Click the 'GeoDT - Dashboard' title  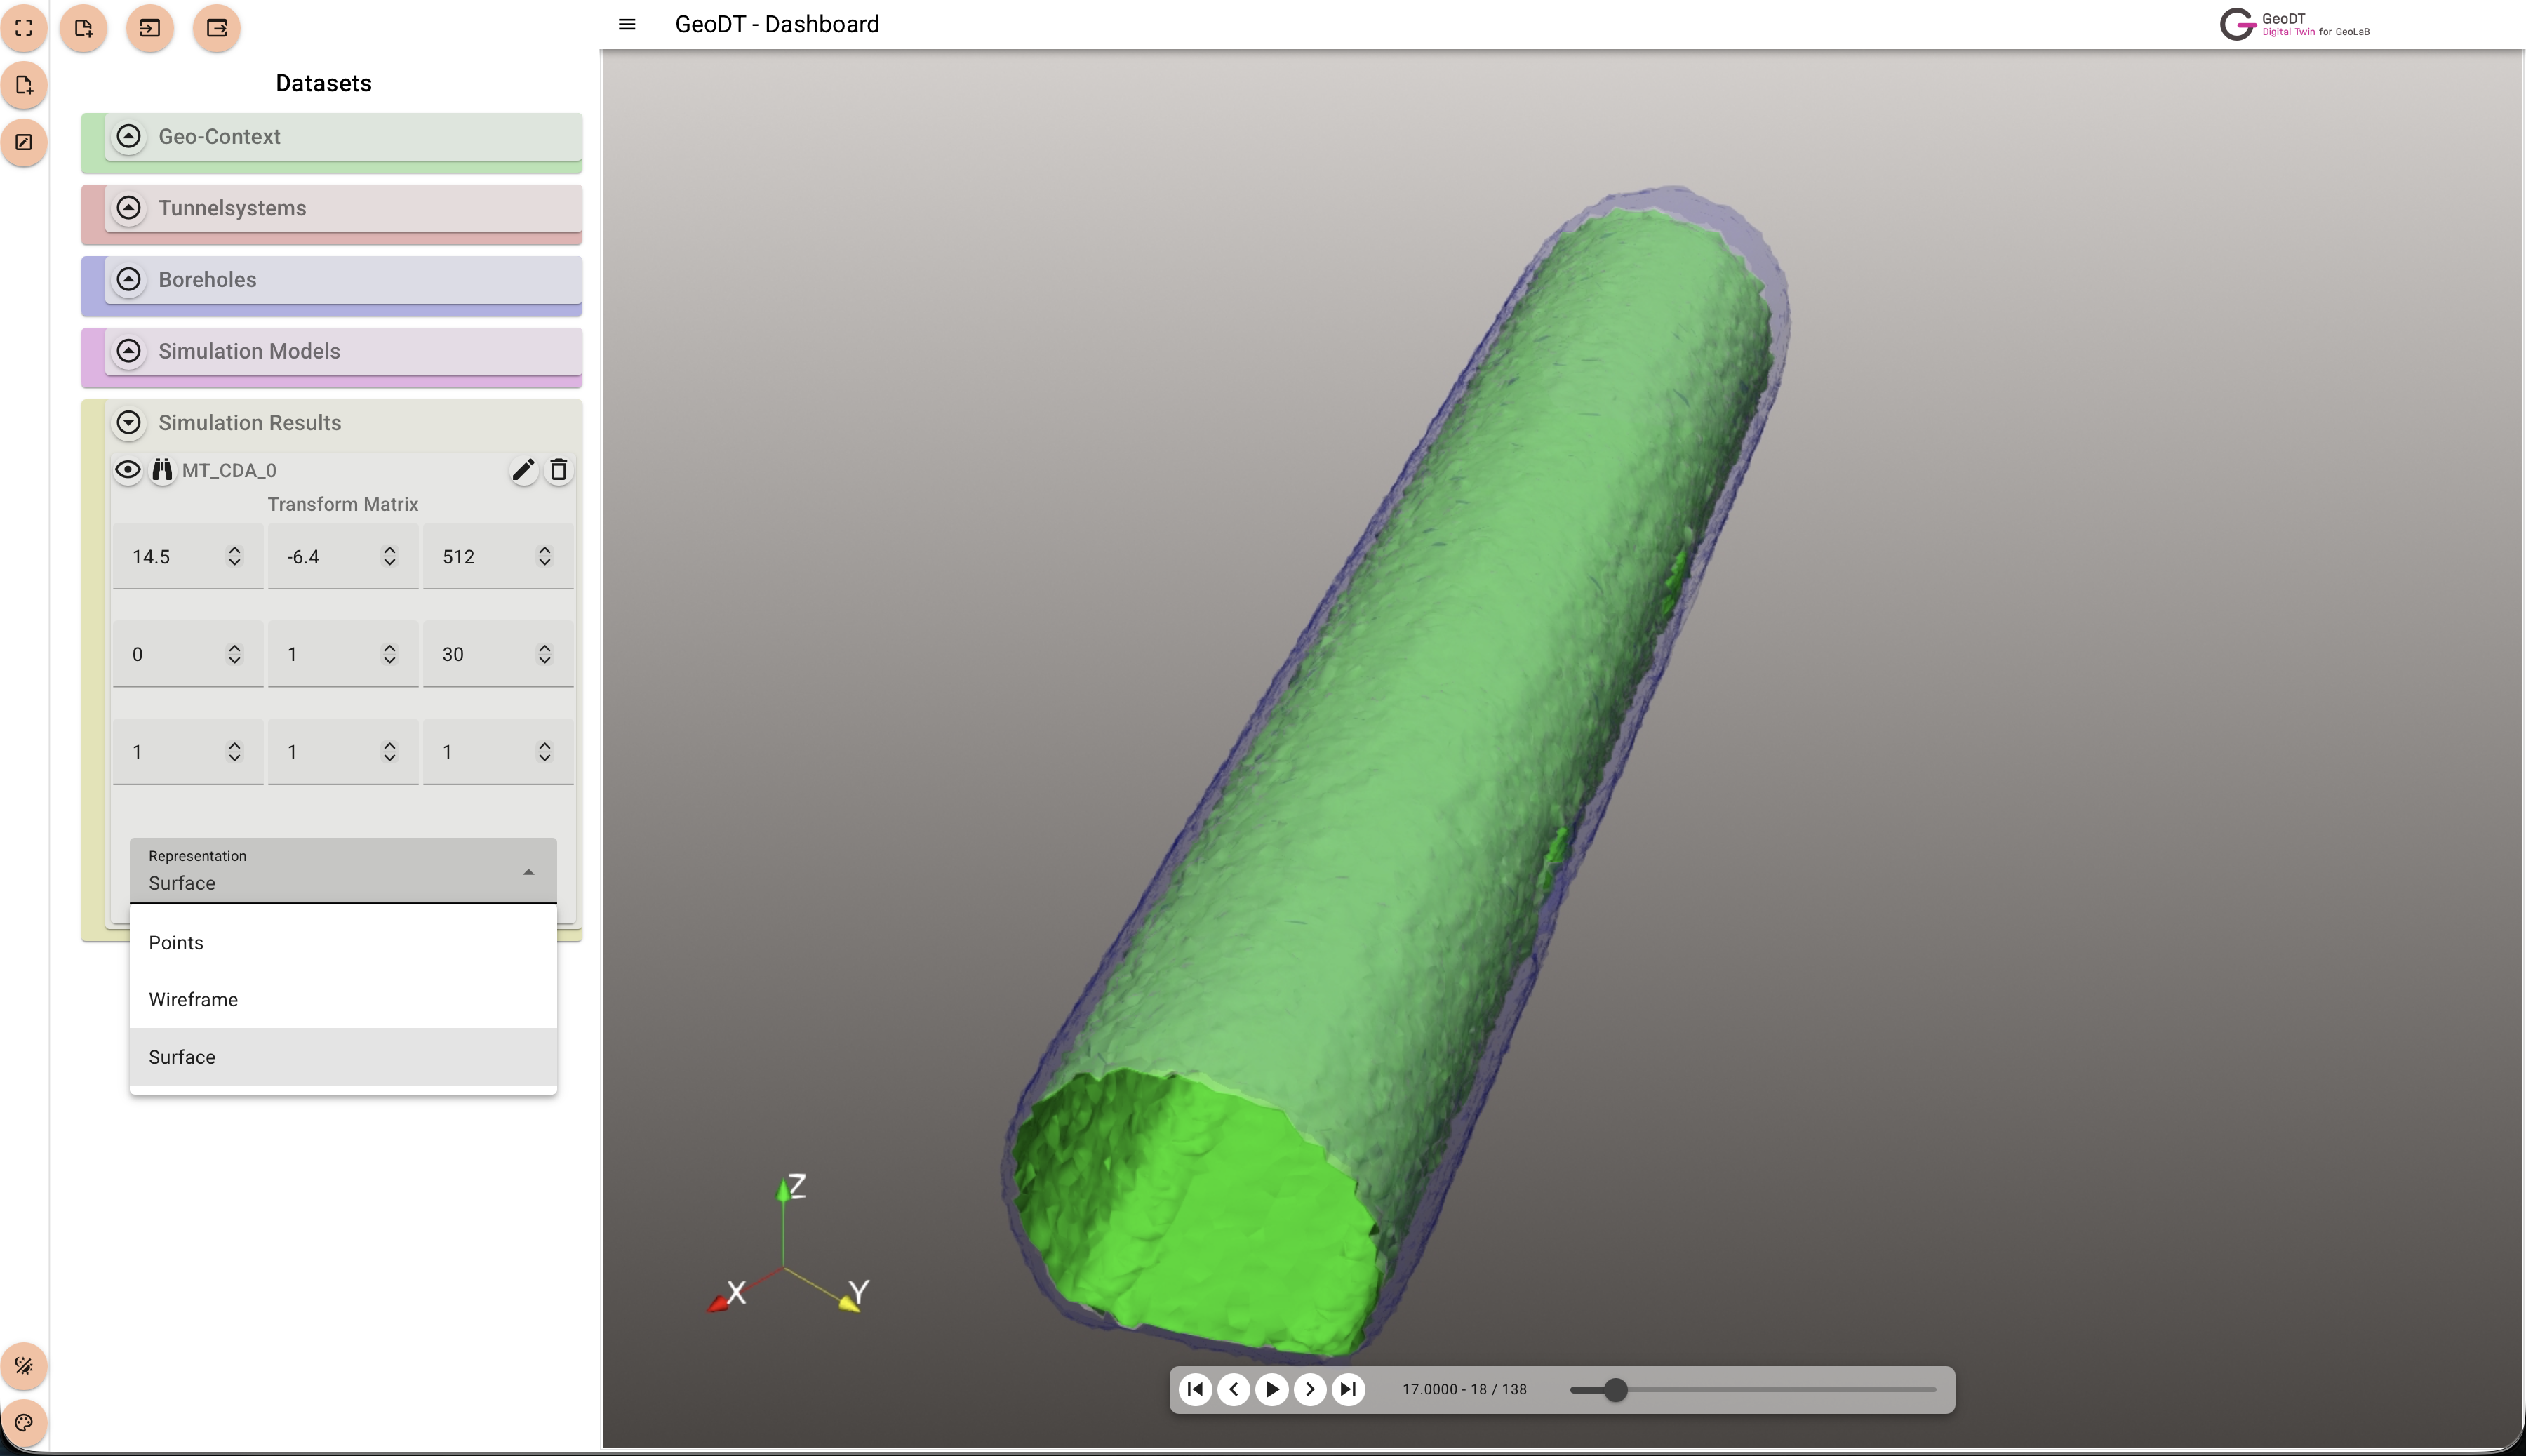point(777,24)
